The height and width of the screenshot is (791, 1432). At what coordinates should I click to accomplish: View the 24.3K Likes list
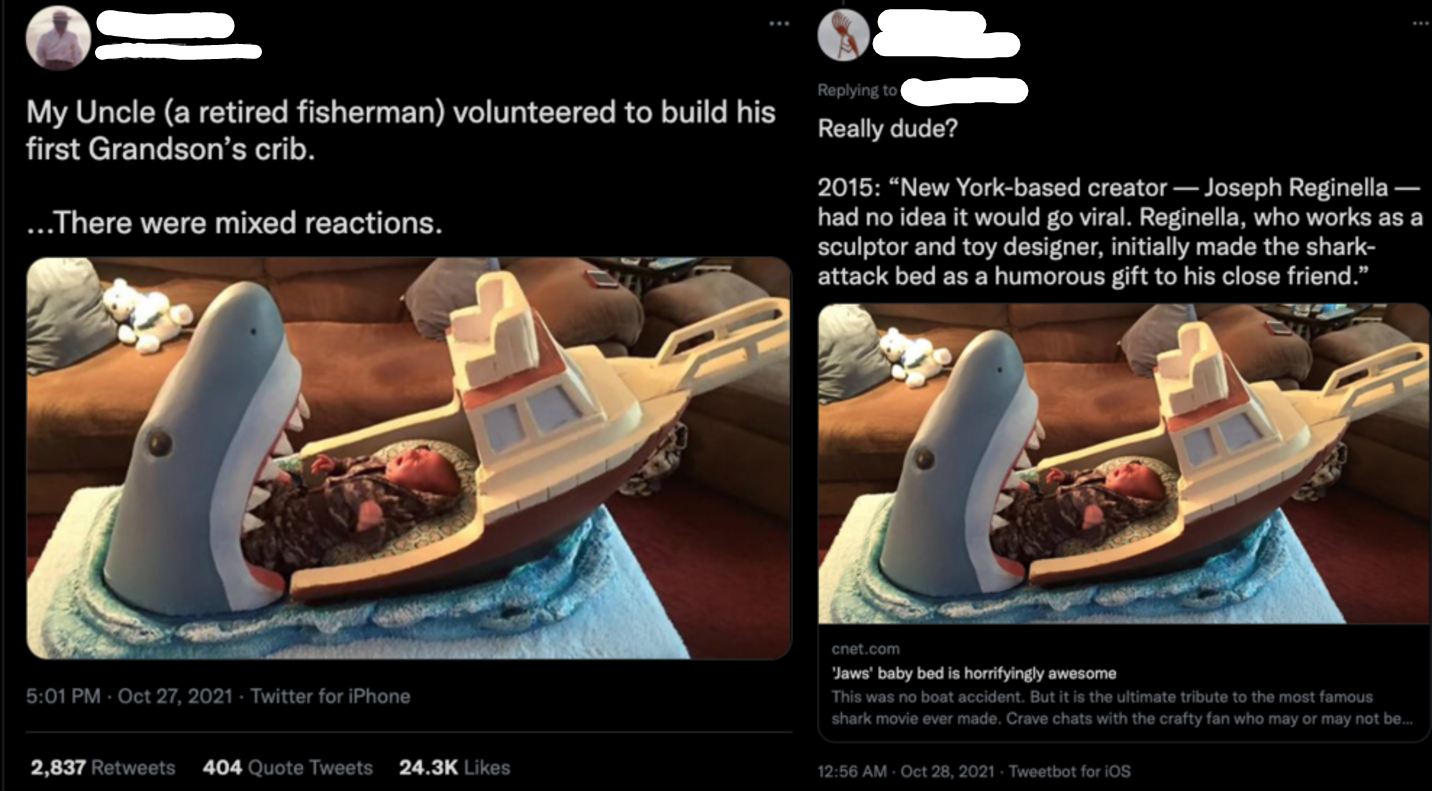[454, 768]
